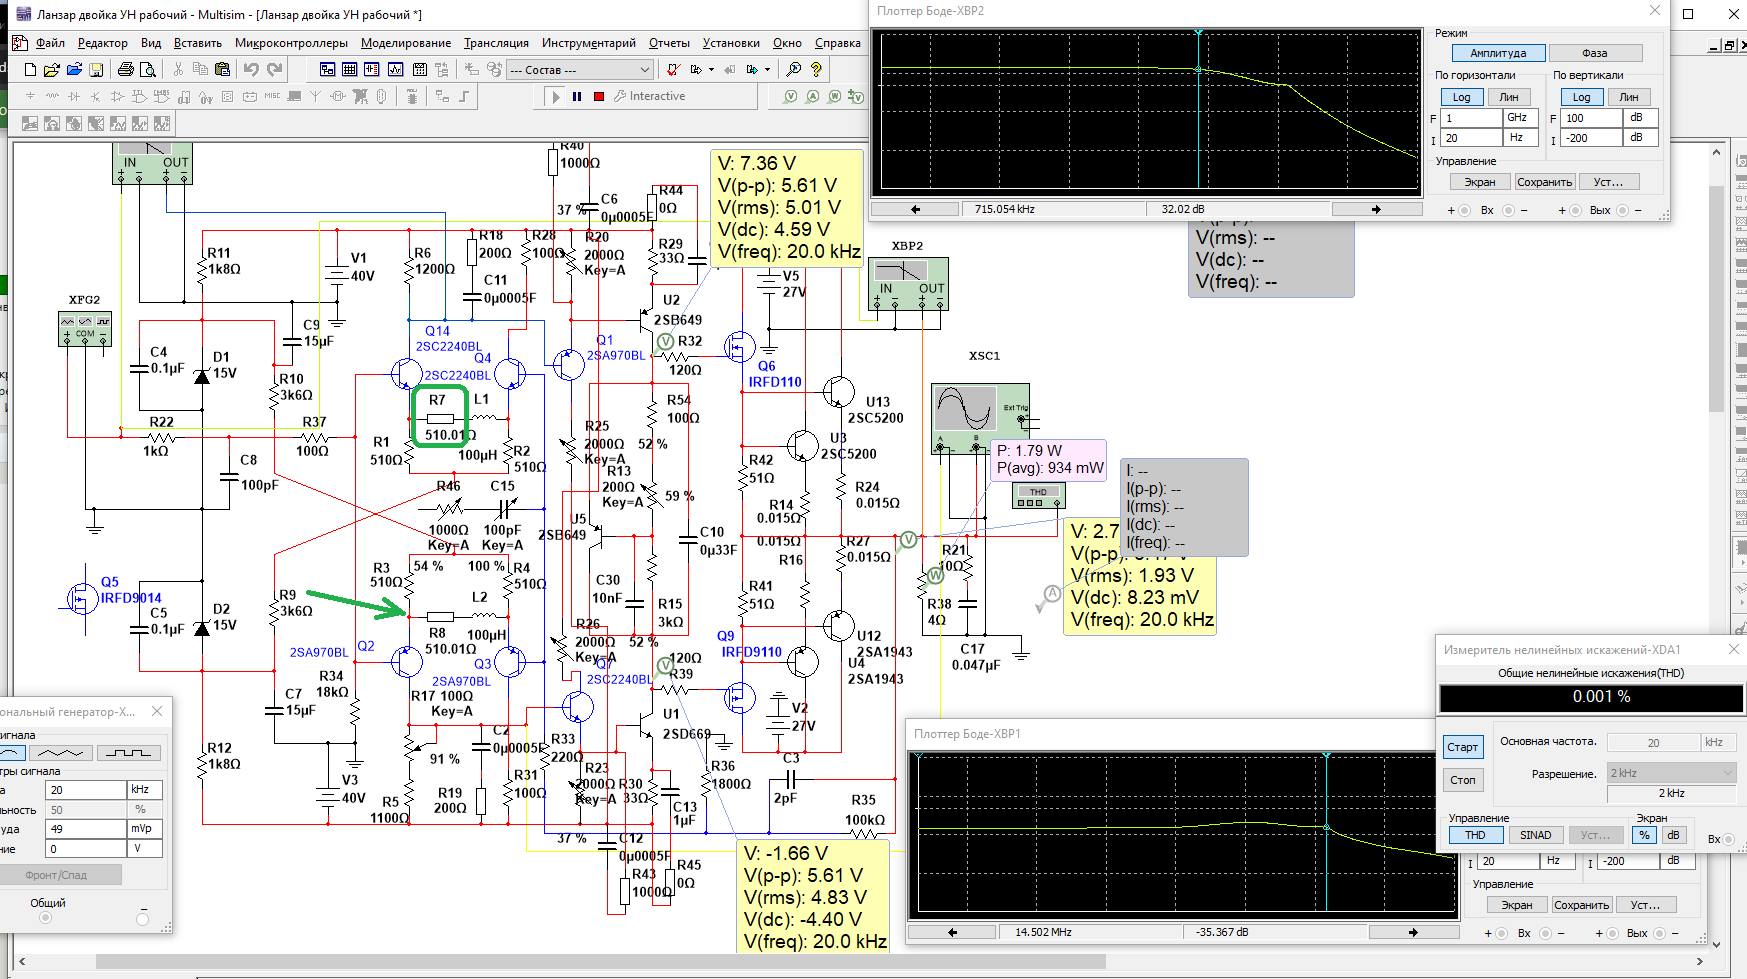Open the Инструментарий menu

589,43
